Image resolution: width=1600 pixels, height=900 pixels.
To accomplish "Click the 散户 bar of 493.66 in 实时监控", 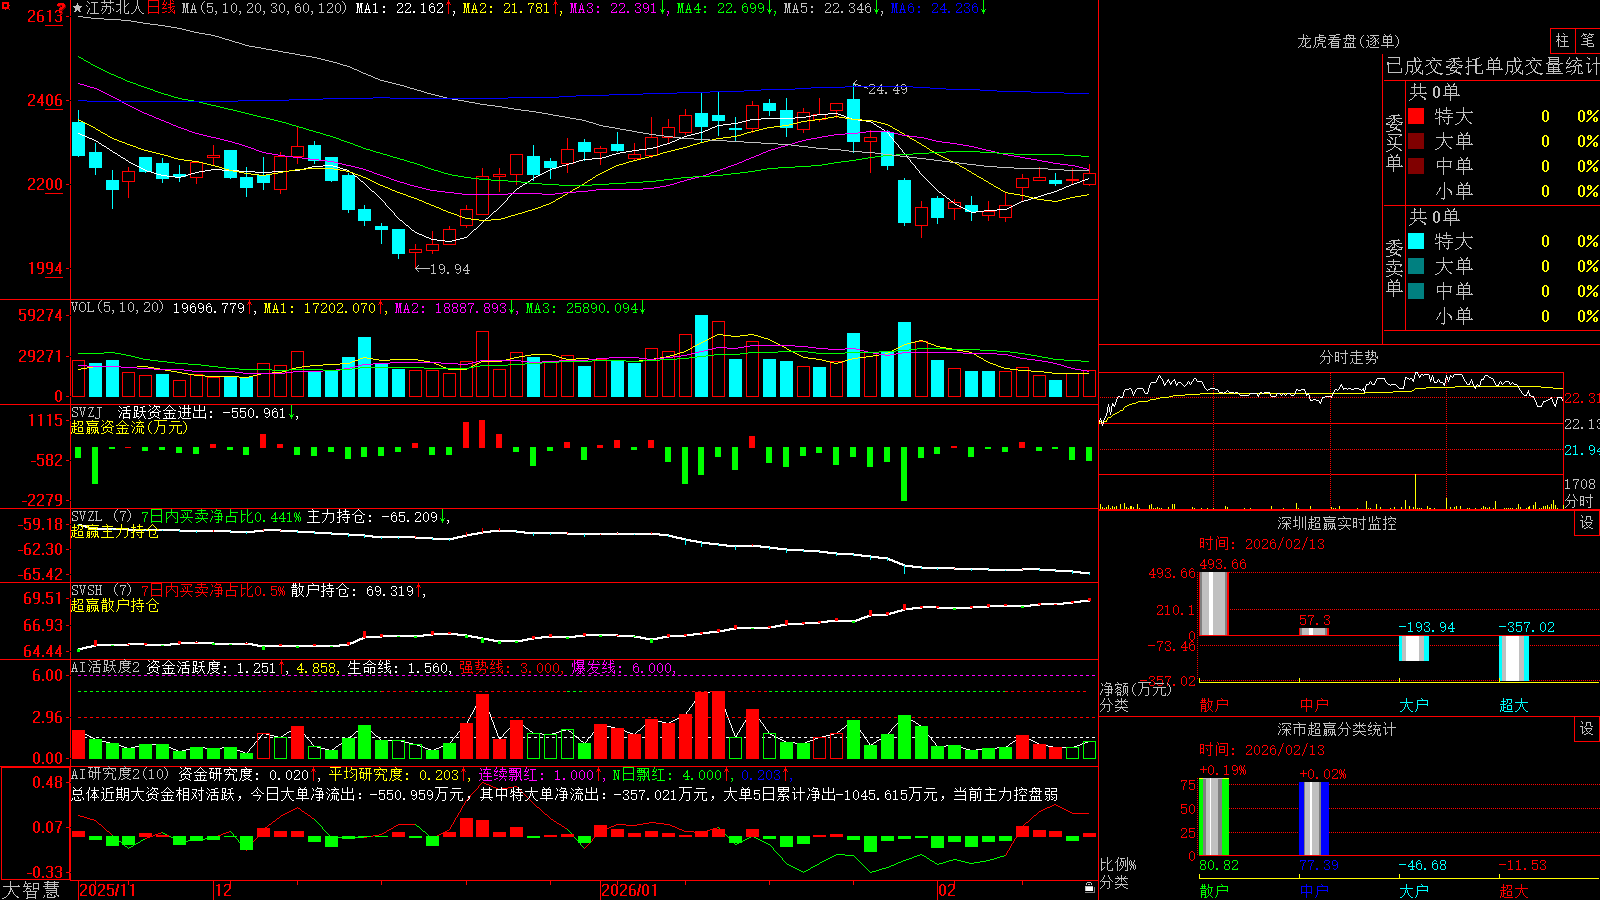I will point(1213,603).
